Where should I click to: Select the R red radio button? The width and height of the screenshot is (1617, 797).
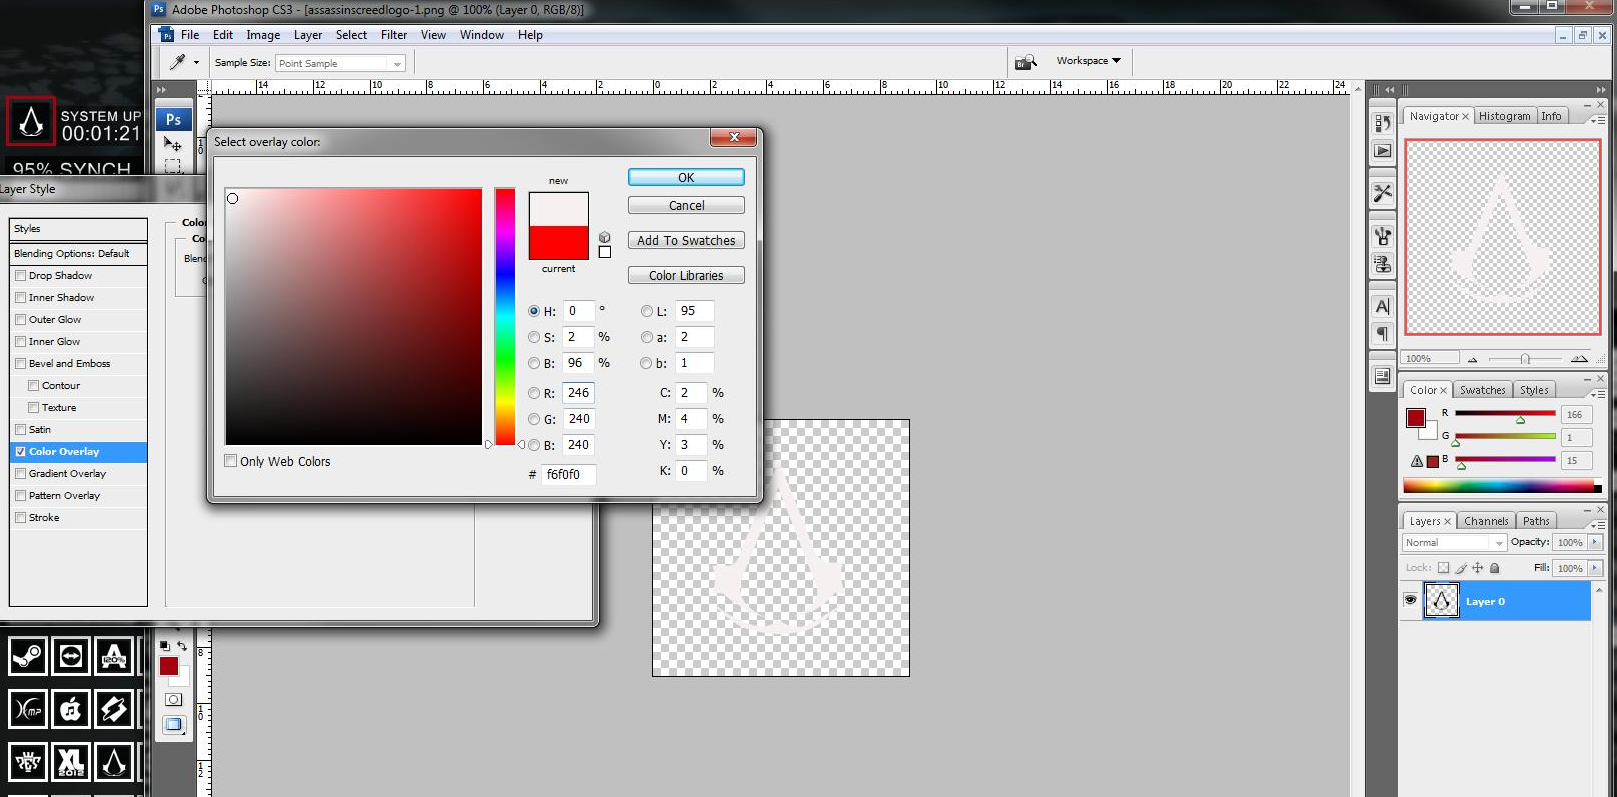[x=533, y=393]
